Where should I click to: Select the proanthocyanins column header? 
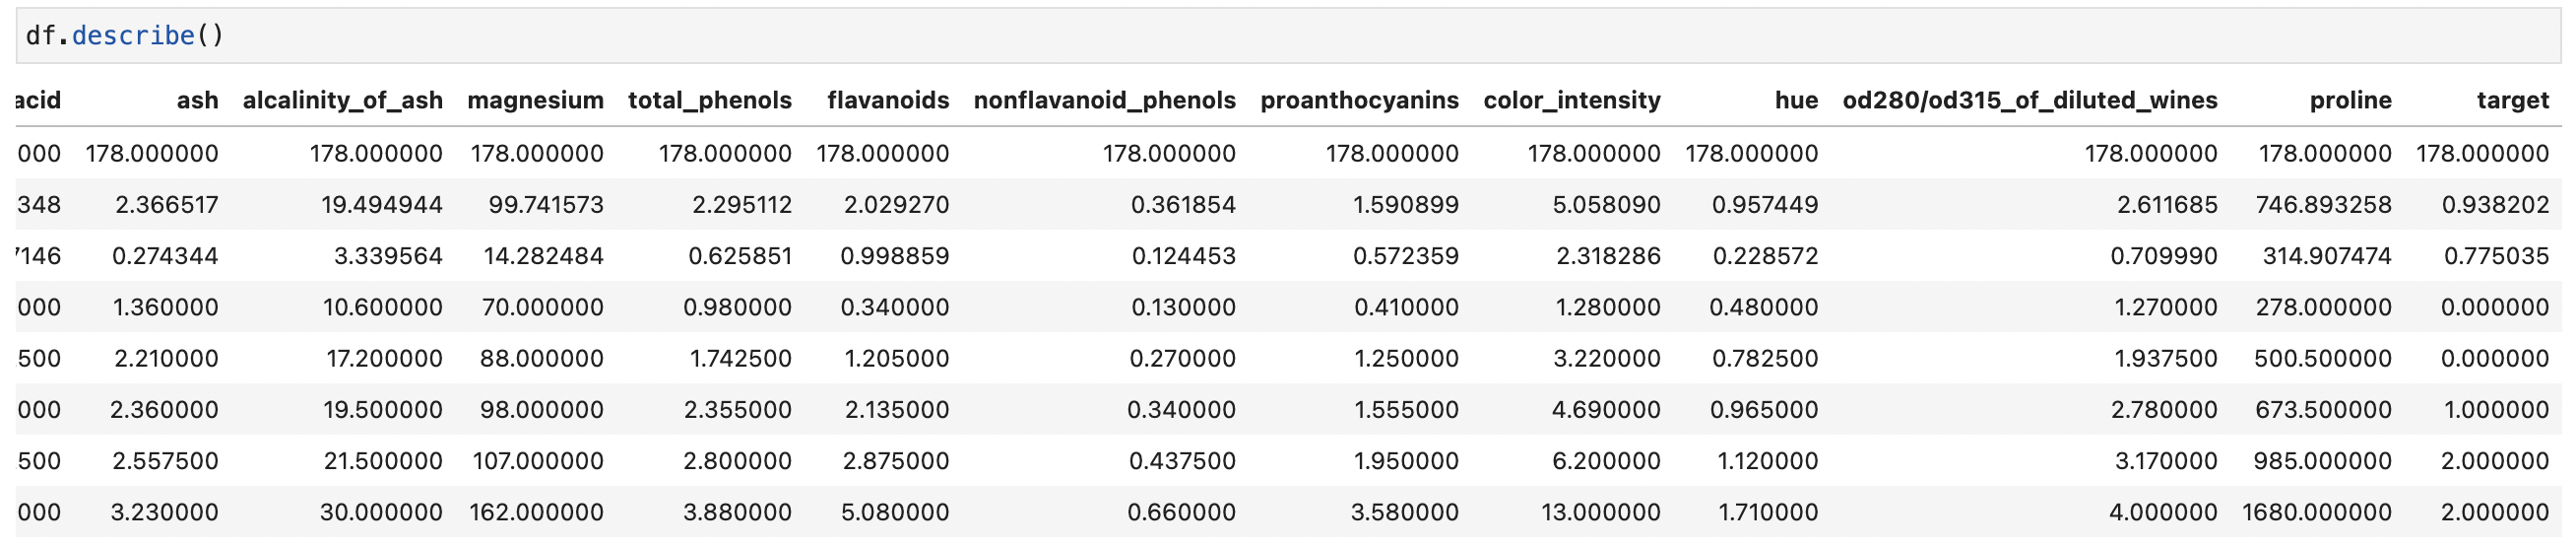1359,100
